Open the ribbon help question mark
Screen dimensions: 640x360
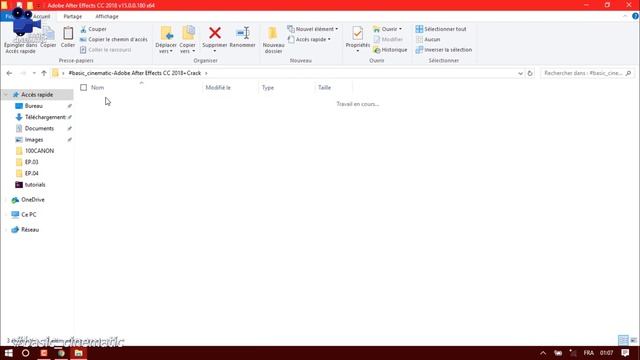coord(635,16)
